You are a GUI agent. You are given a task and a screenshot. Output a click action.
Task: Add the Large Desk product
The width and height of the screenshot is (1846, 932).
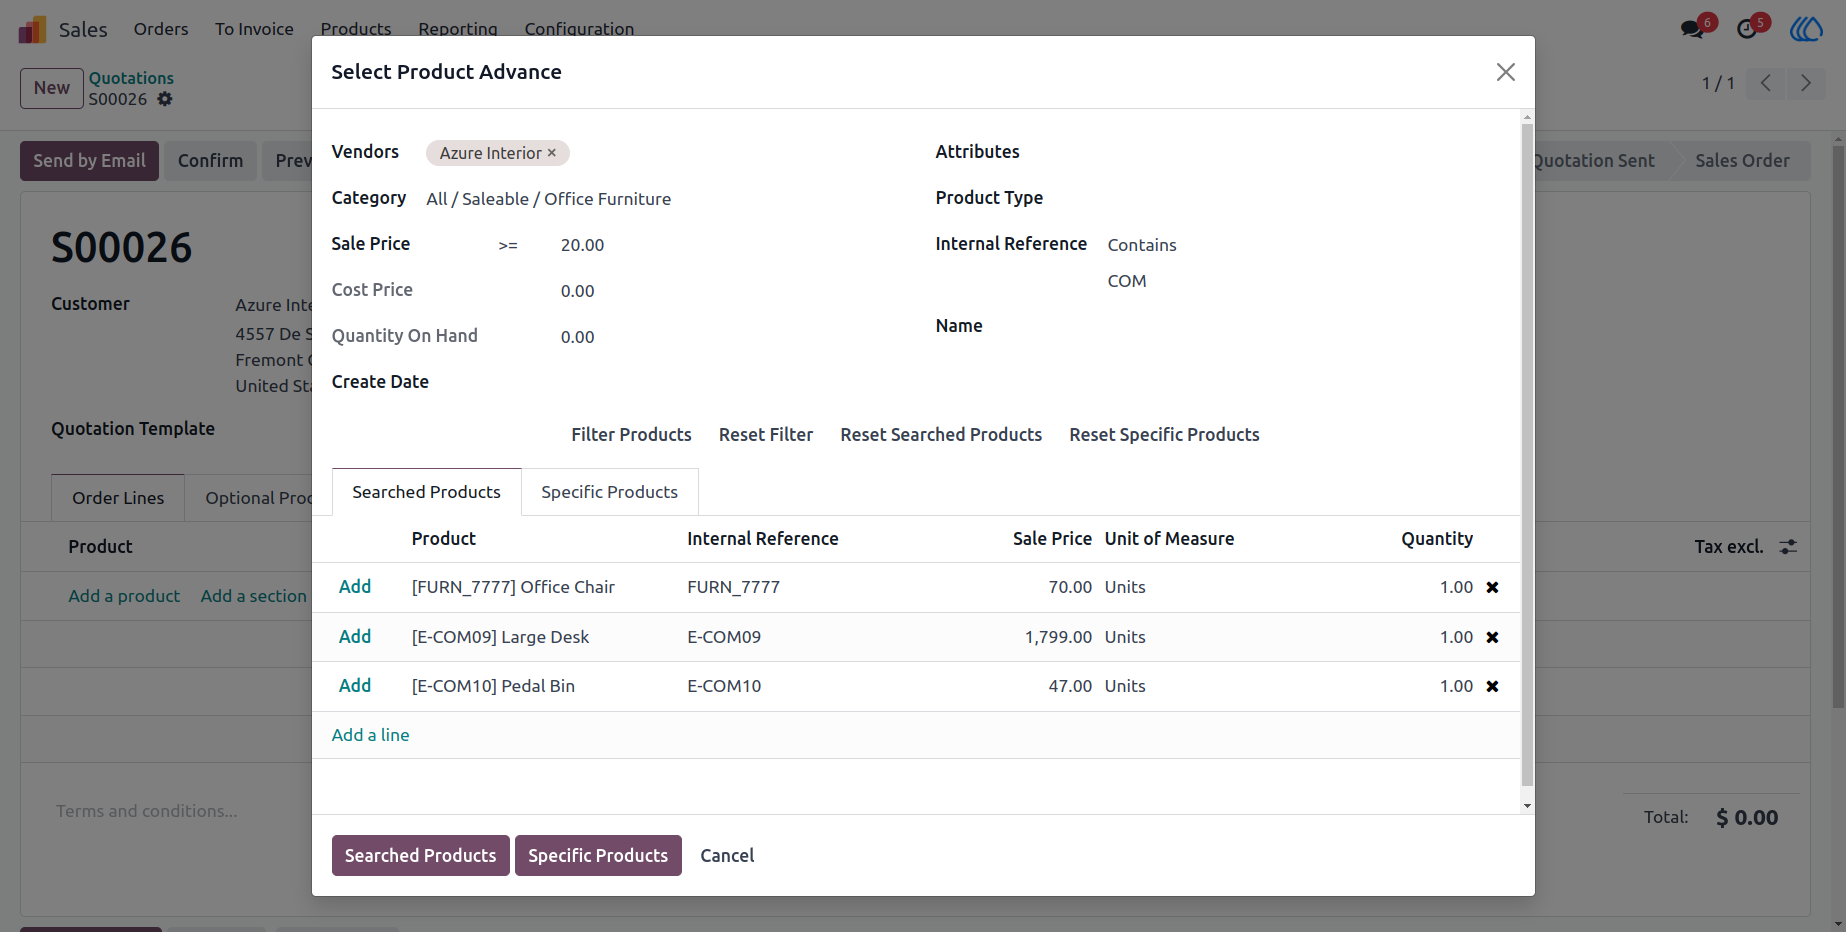[x=355, y=637]
